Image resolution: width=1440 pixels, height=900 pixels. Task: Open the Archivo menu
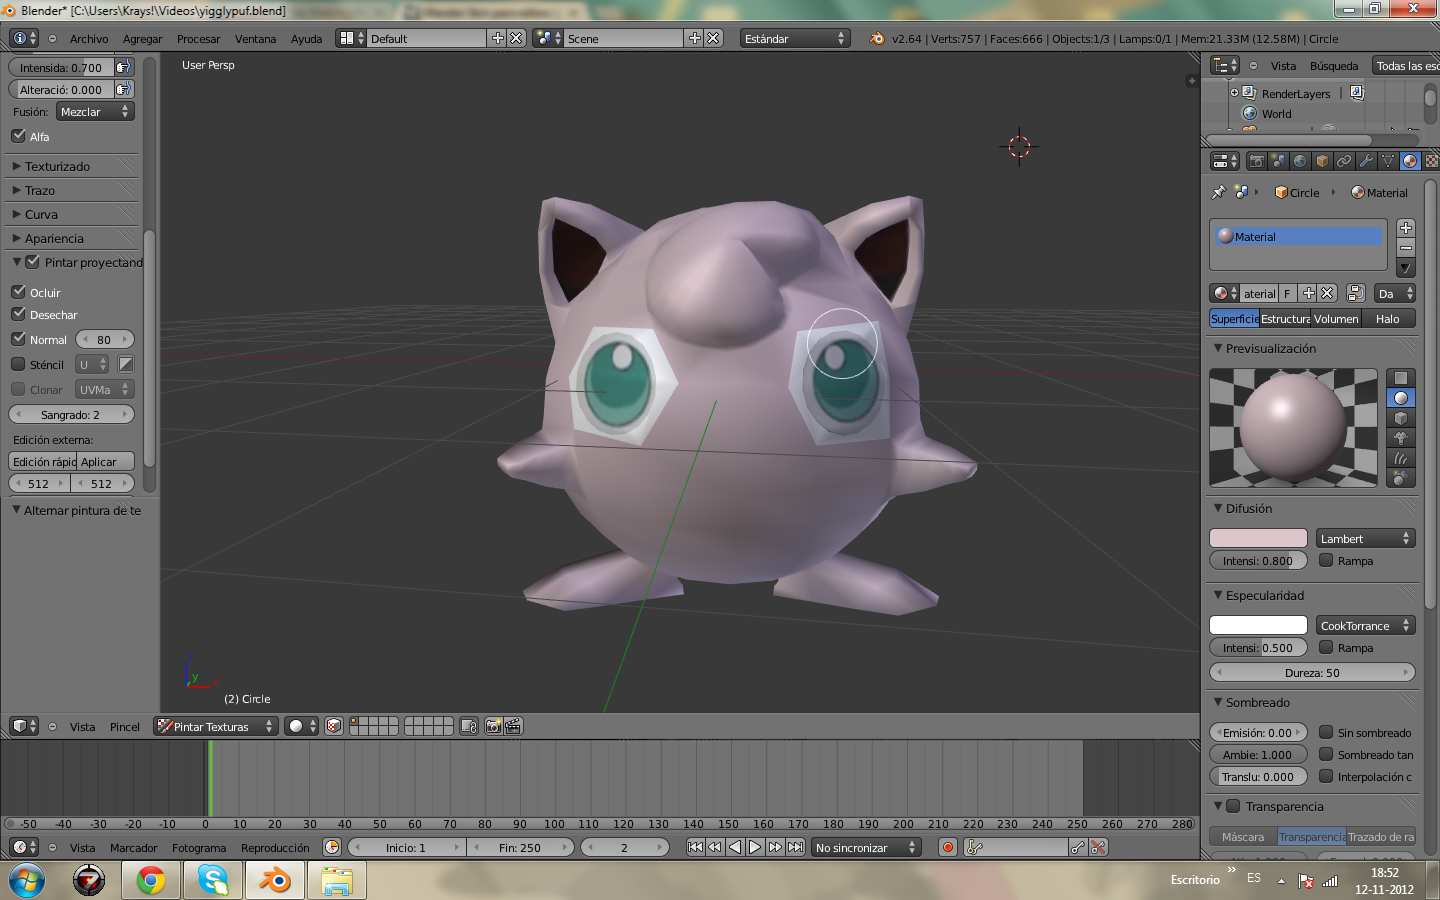89,39
